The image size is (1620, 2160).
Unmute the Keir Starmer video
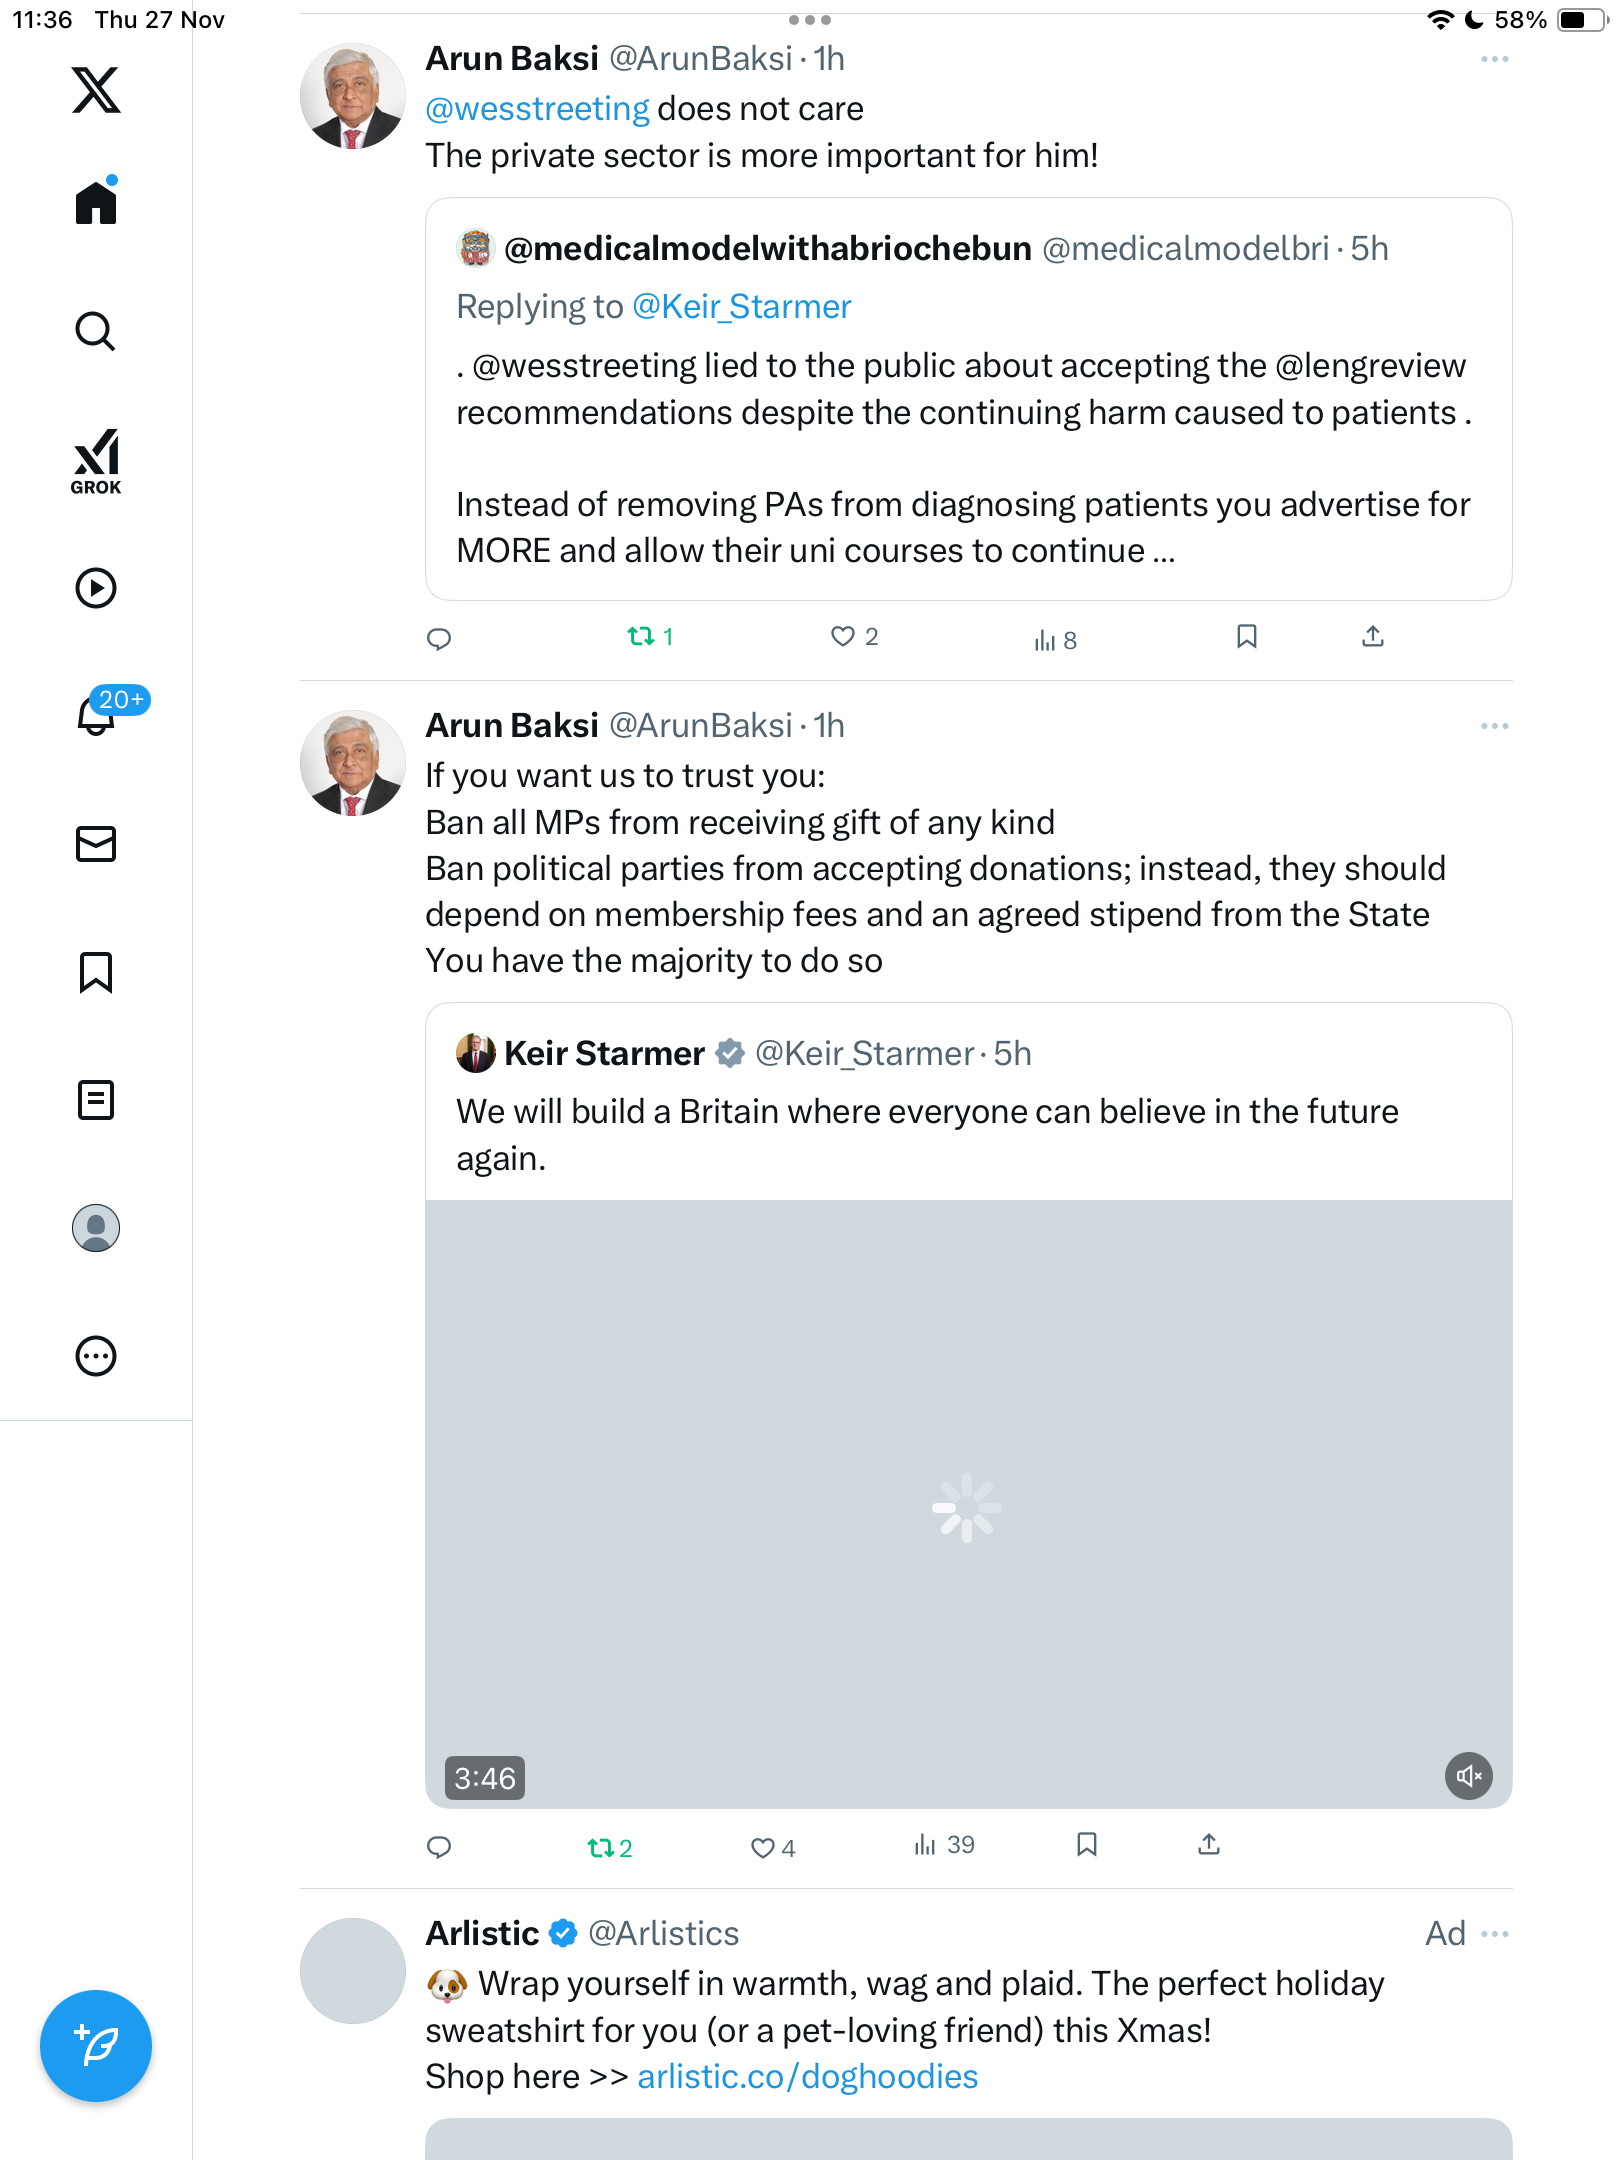click(x=1468, y=1776)
